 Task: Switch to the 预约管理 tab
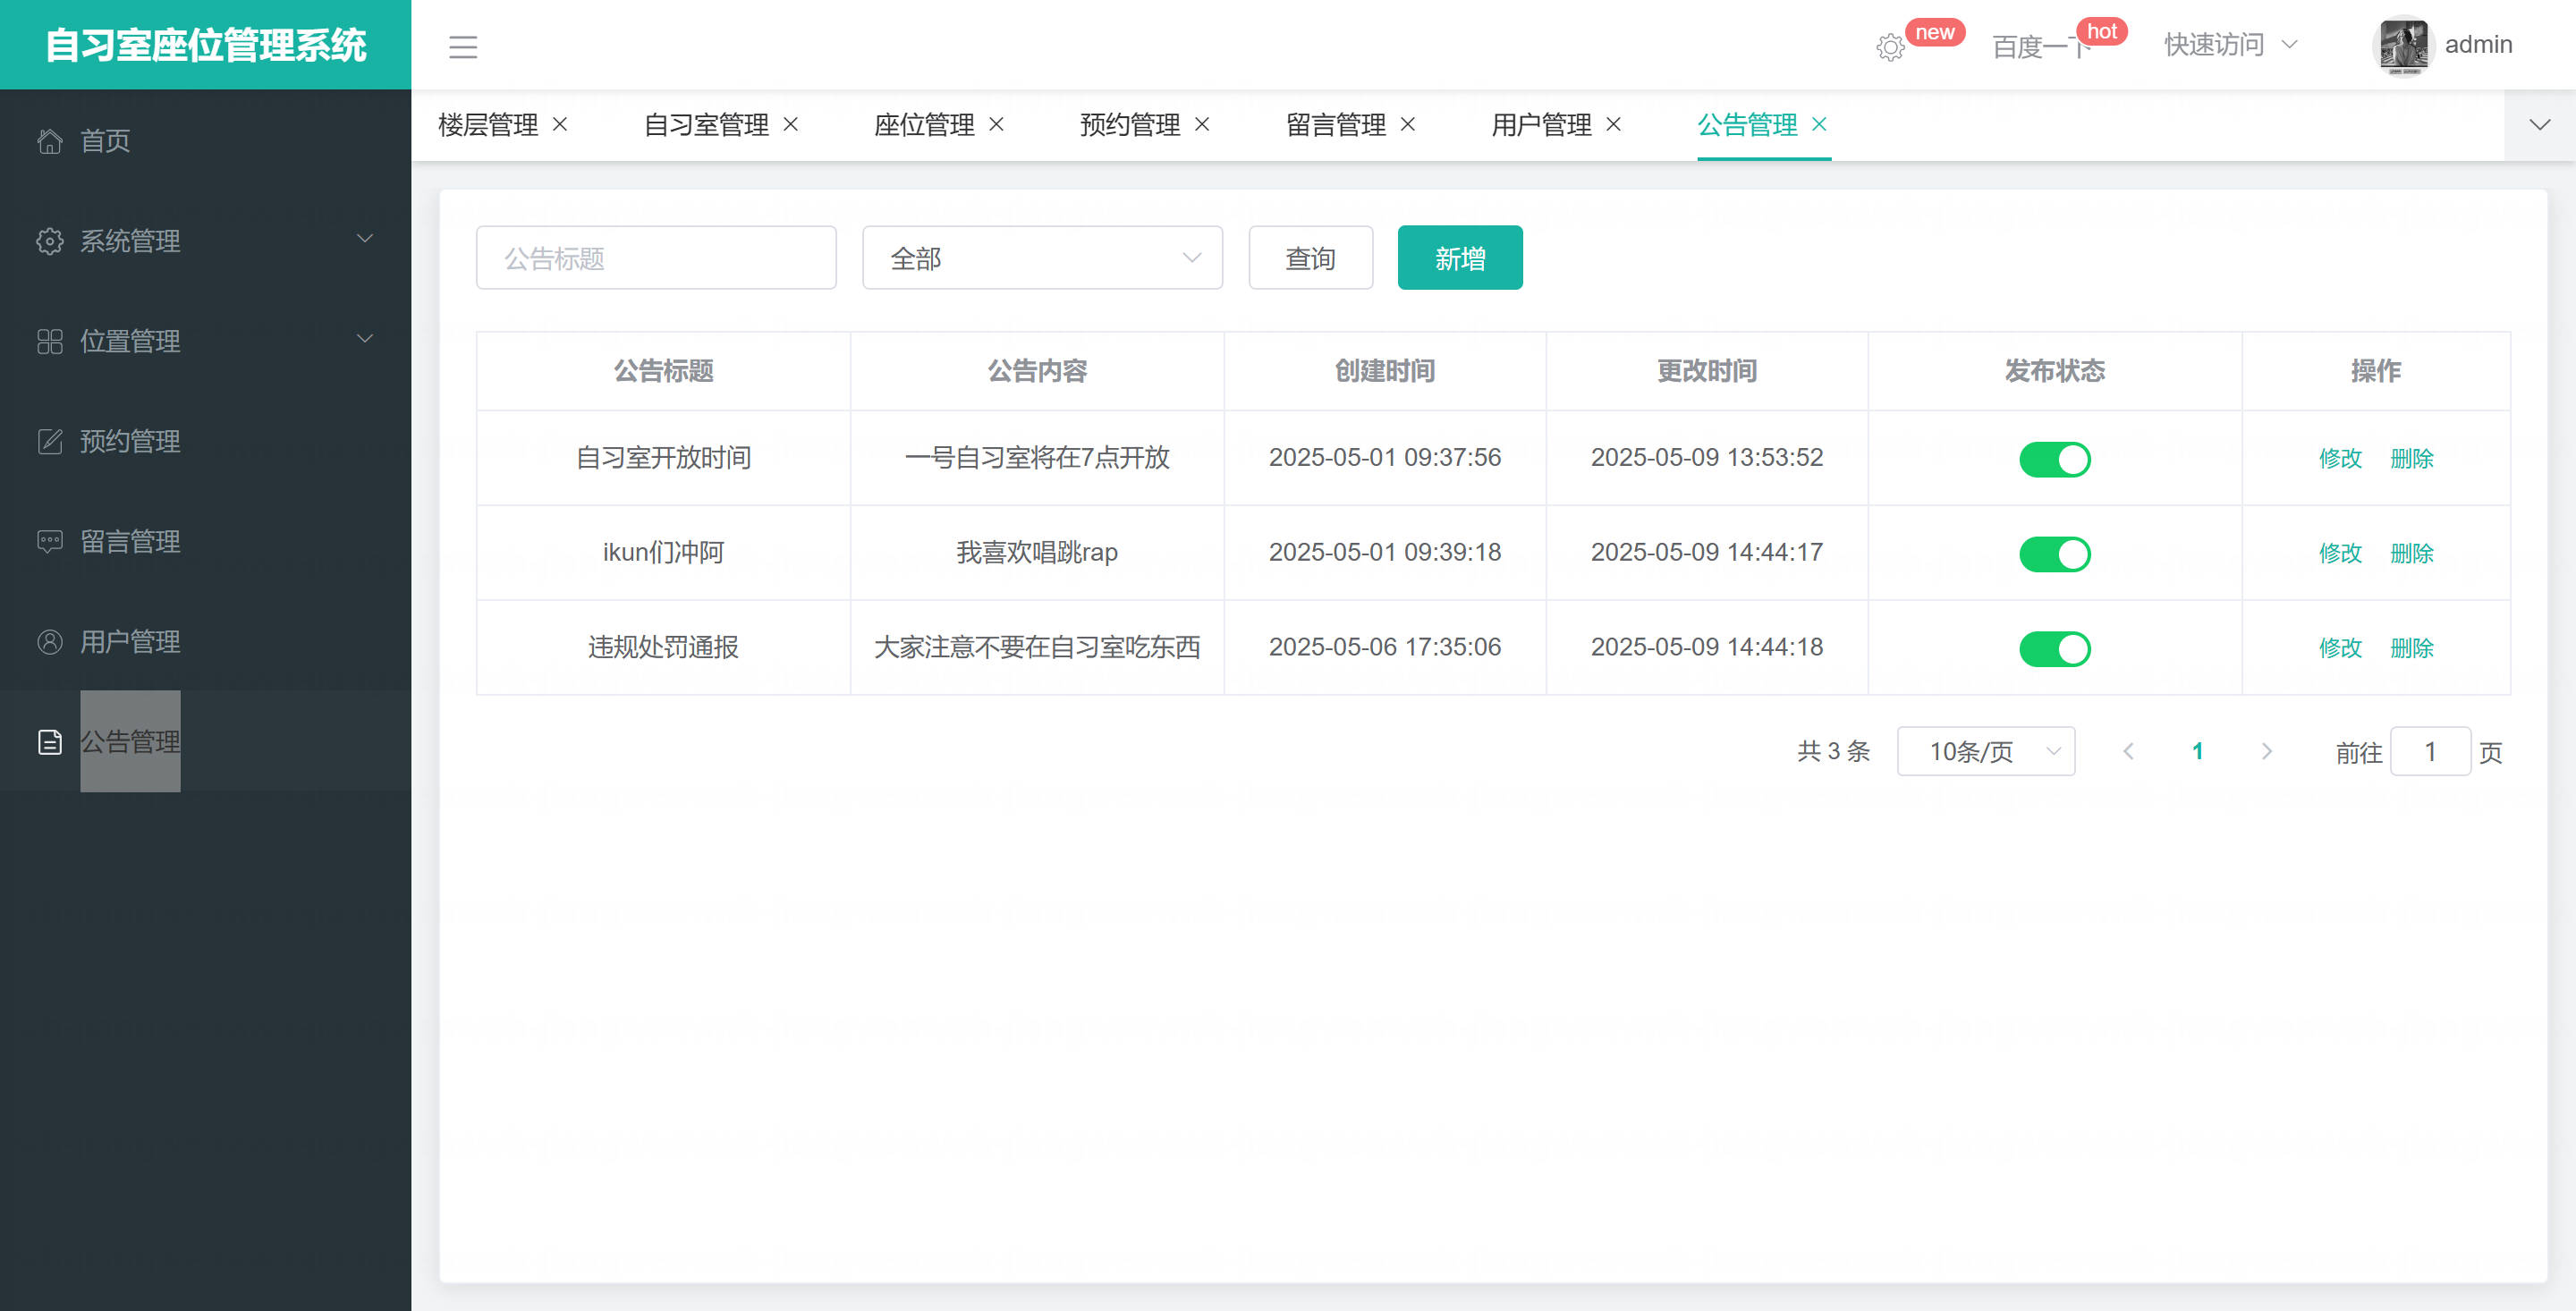coord(1130,125)
